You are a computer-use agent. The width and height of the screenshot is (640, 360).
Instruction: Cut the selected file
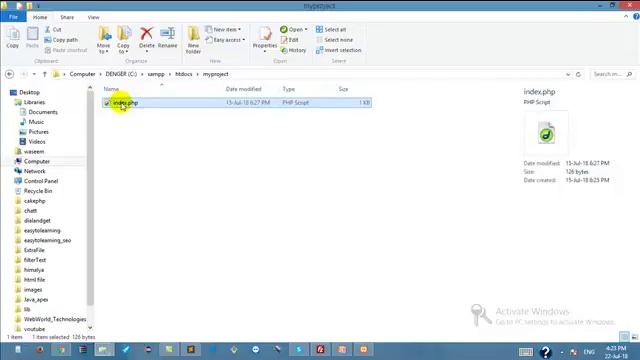coord(53,29)
